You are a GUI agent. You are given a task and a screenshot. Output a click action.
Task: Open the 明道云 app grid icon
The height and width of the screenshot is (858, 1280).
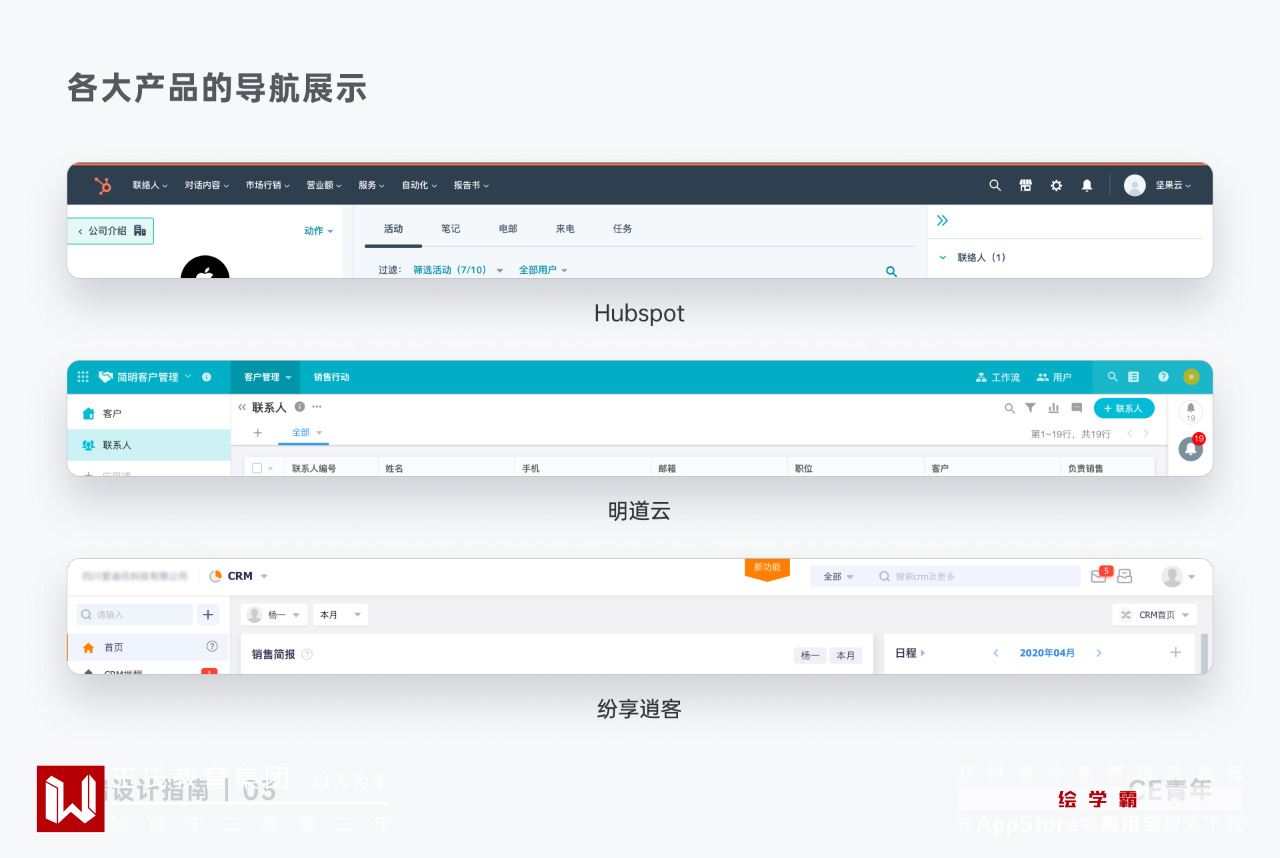pos(83,377)
